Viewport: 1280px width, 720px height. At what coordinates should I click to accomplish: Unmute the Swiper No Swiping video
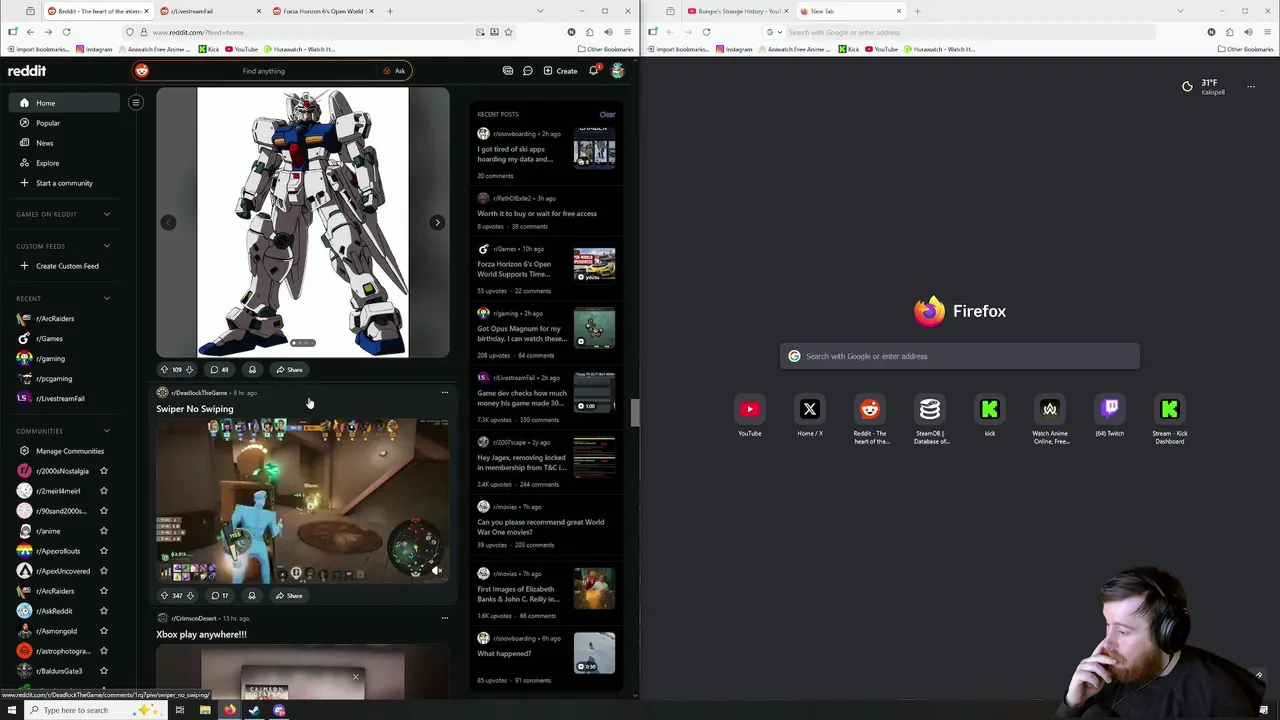coord(437,571)
